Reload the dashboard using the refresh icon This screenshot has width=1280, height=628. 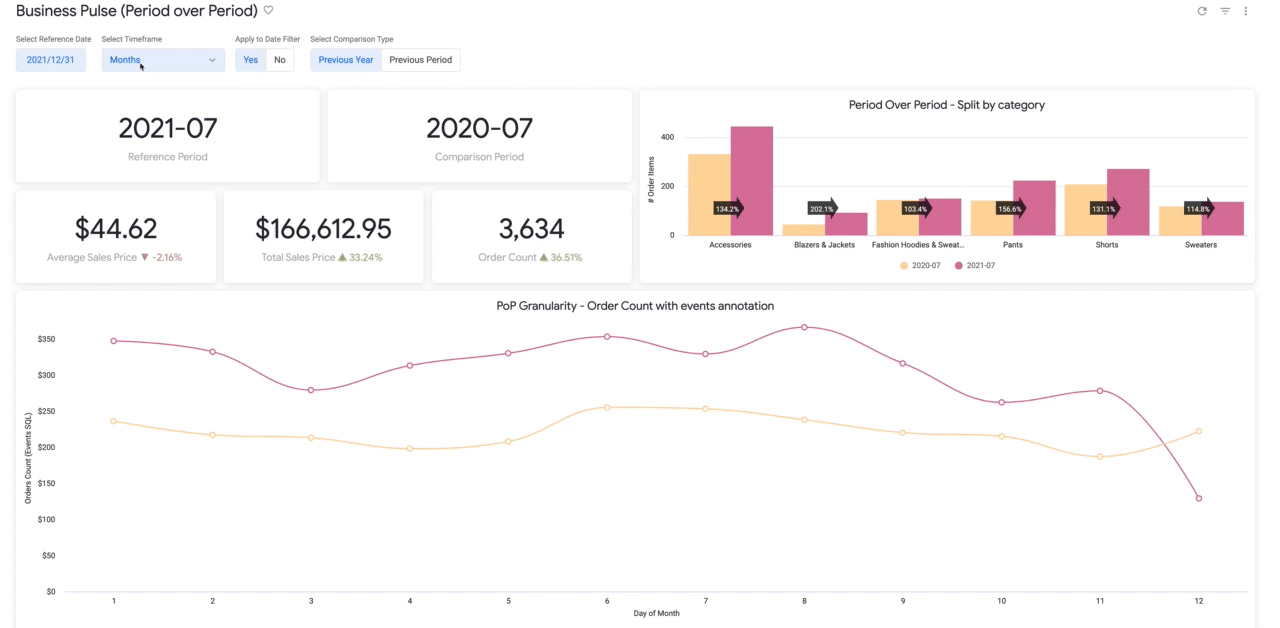point(1202,11)
